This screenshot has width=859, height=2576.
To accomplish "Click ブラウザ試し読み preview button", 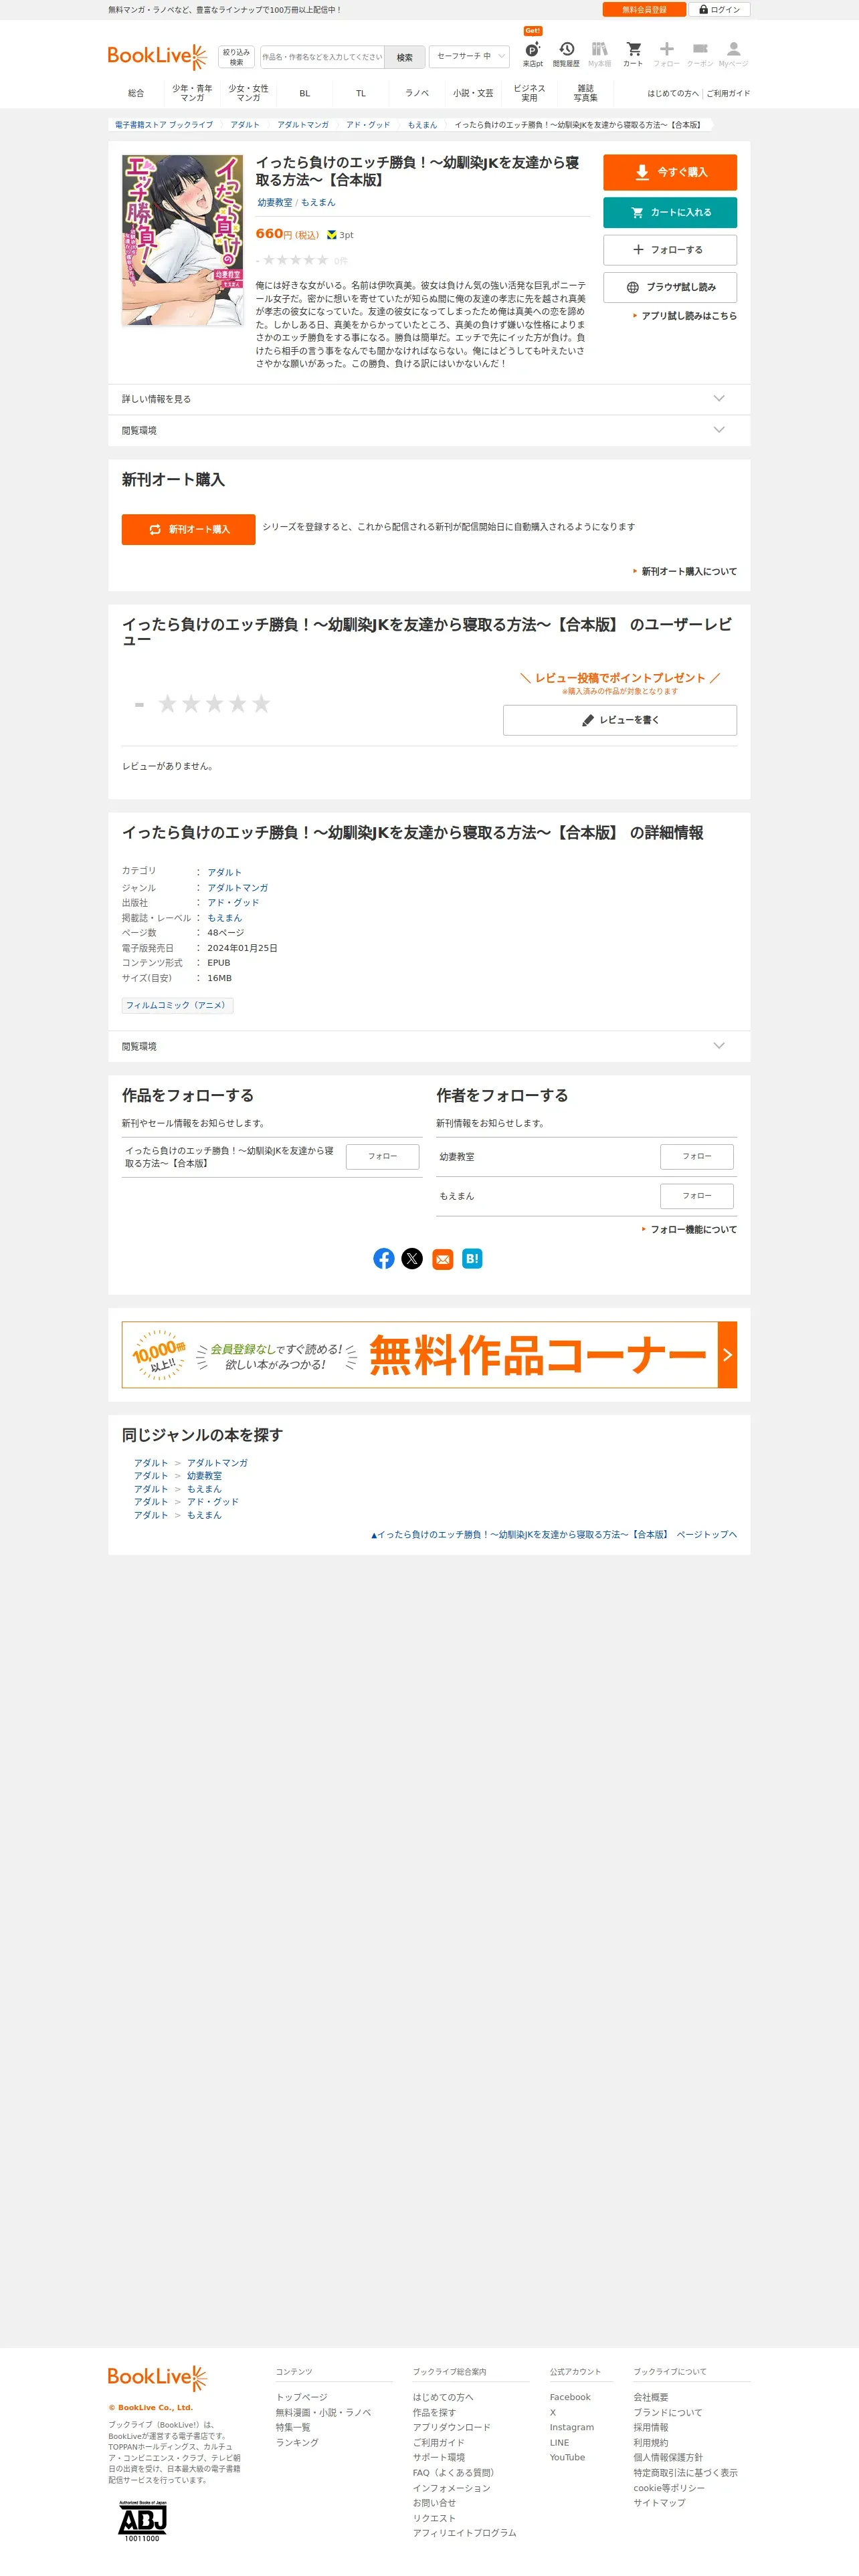I will tap(670, 287).
